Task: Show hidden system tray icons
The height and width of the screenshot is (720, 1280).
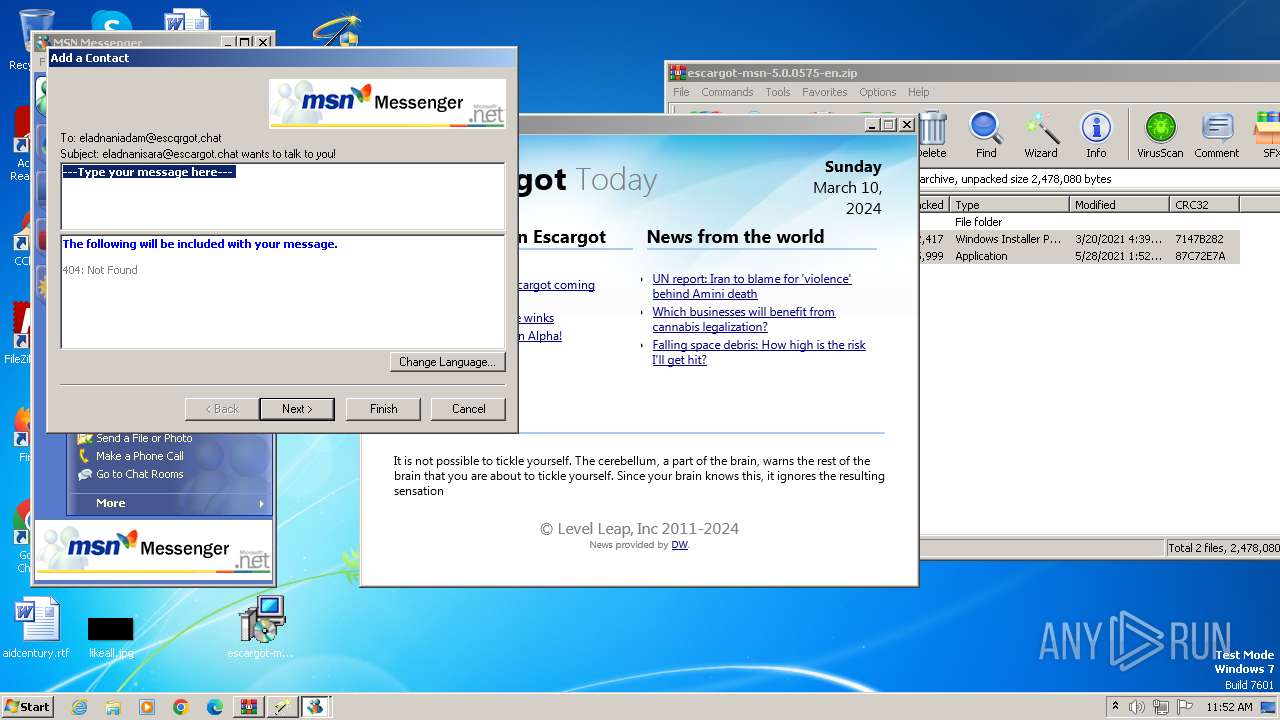Action: 1116,706
